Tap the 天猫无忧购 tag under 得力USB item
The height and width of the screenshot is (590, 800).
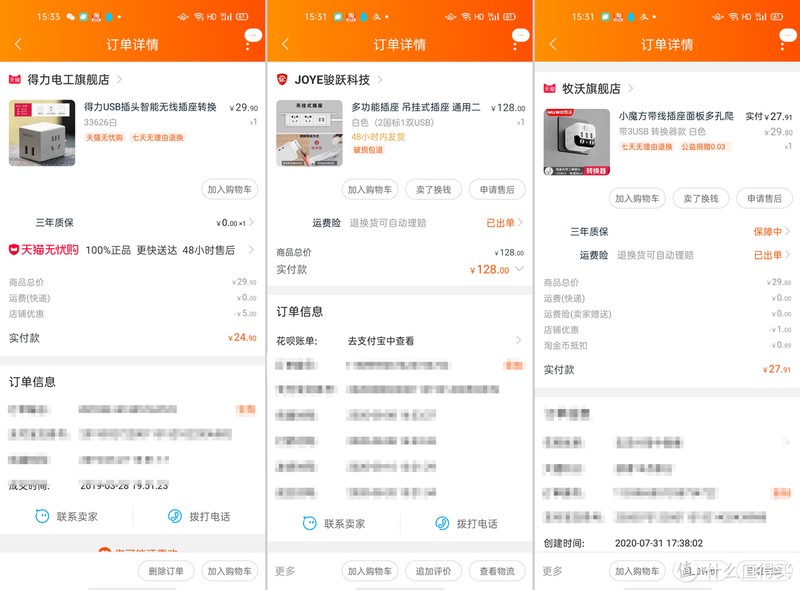click(104, 138)
